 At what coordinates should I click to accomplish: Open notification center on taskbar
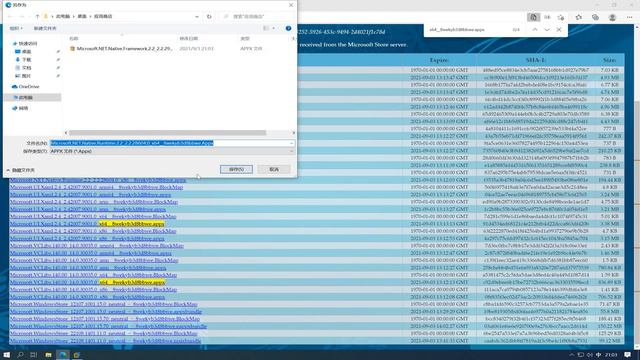627,355
